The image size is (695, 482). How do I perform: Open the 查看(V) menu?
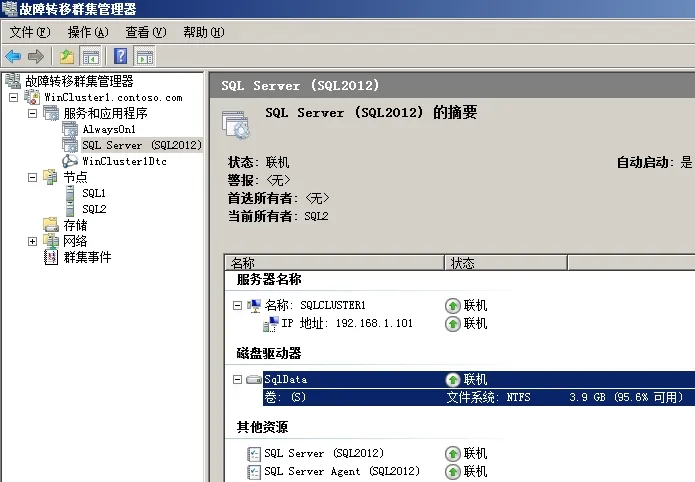pyautogui.click(x=146, y=32)
